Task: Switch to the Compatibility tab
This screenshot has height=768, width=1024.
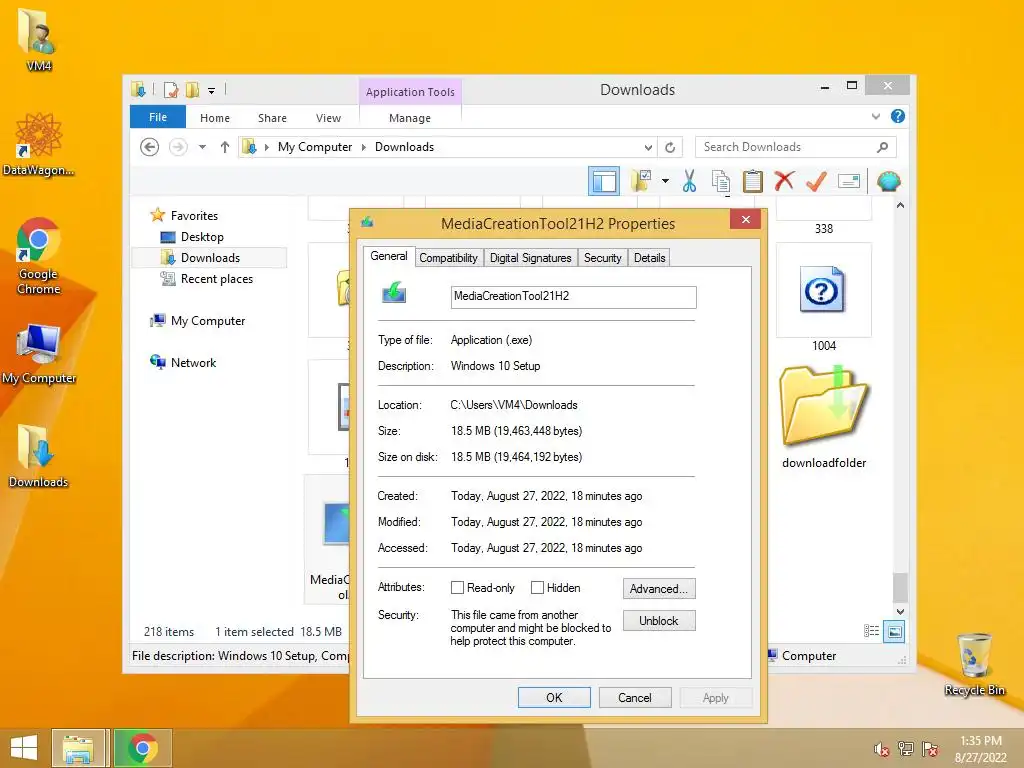Action: [x=449, y=258]
